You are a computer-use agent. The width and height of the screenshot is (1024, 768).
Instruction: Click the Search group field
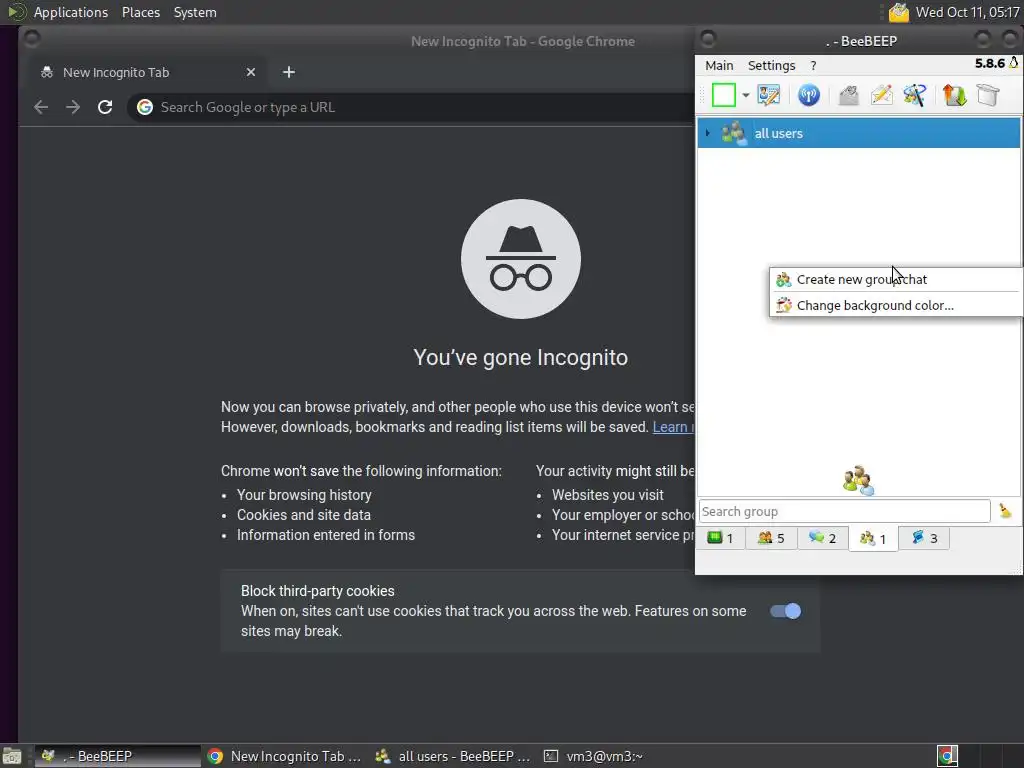844,511
